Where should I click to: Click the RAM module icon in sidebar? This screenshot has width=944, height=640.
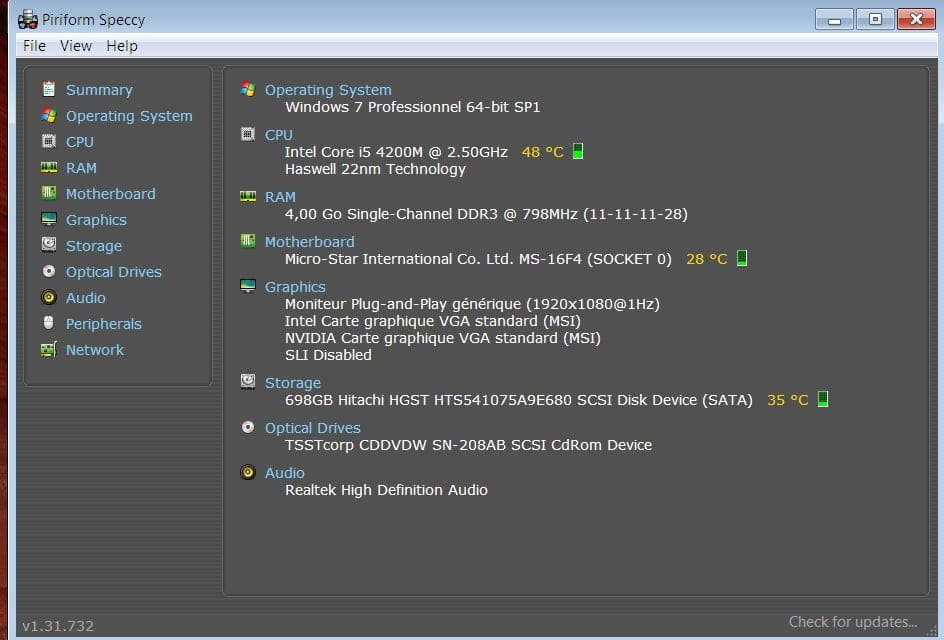tap(48, 167)
